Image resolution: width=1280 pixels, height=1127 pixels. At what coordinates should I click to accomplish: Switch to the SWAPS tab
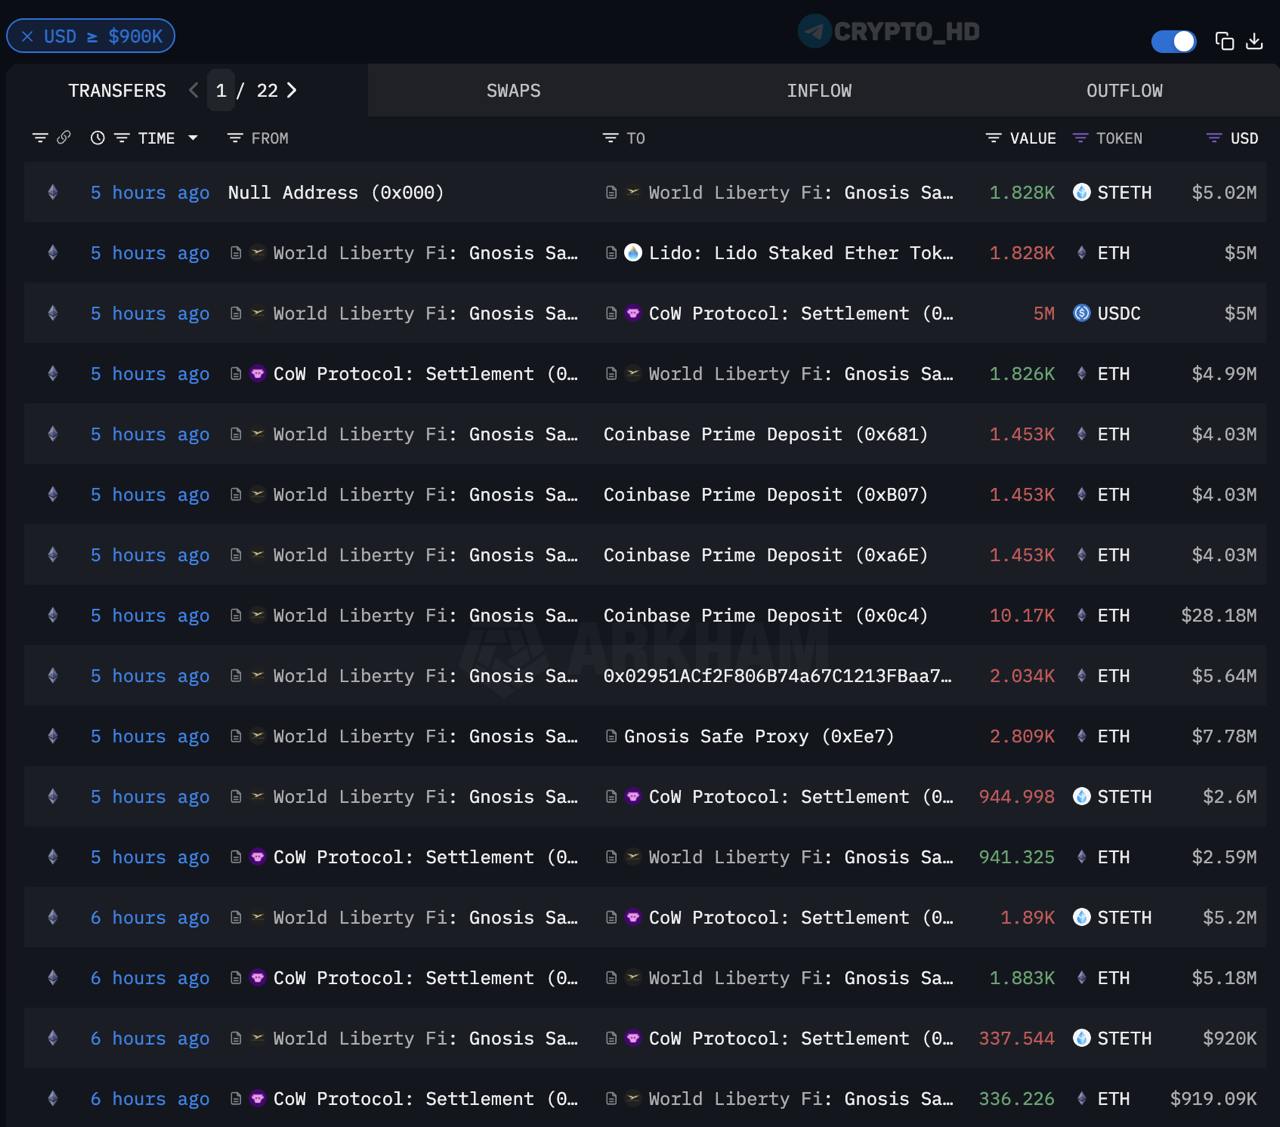(x=513, y=91)
